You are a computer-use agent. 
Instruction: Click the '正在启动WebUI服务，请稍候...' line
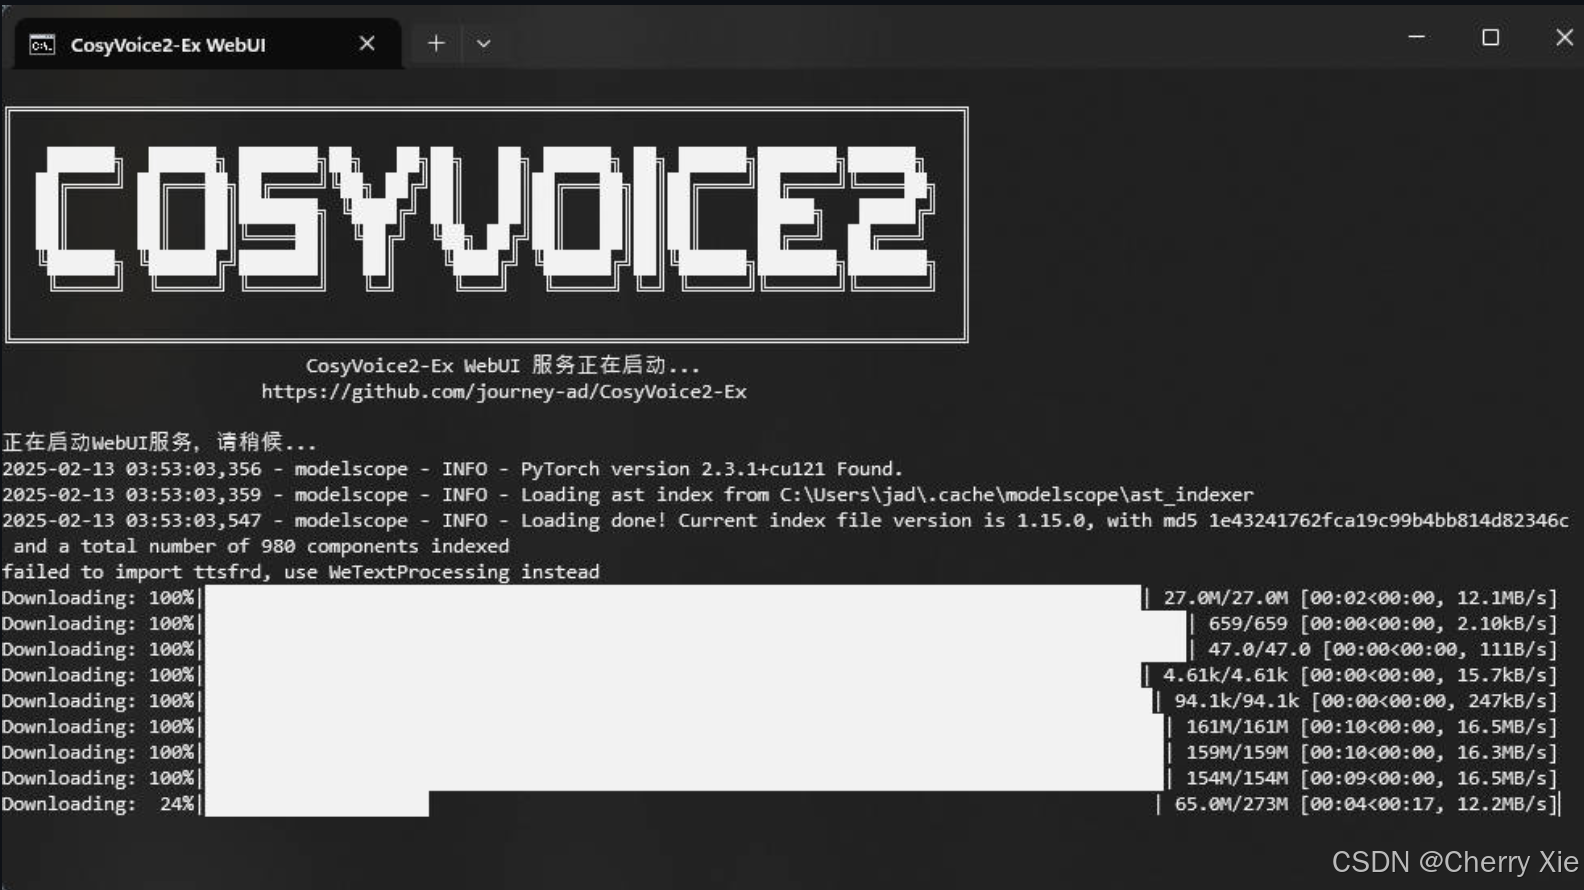[x=159, y=442]
